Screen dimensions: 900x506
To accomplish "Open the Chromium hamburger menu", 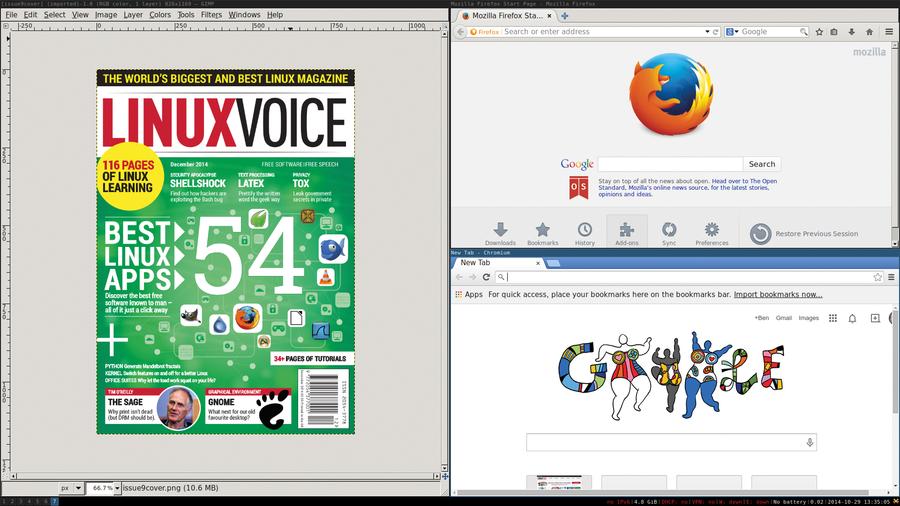I will coord(891,277).
